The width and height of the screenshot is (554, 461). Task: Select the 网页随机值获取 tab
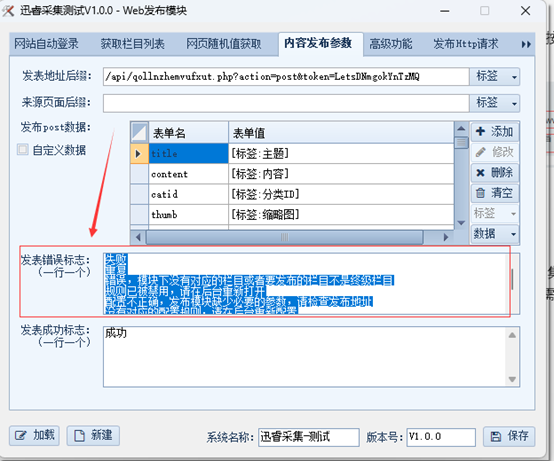224,44
